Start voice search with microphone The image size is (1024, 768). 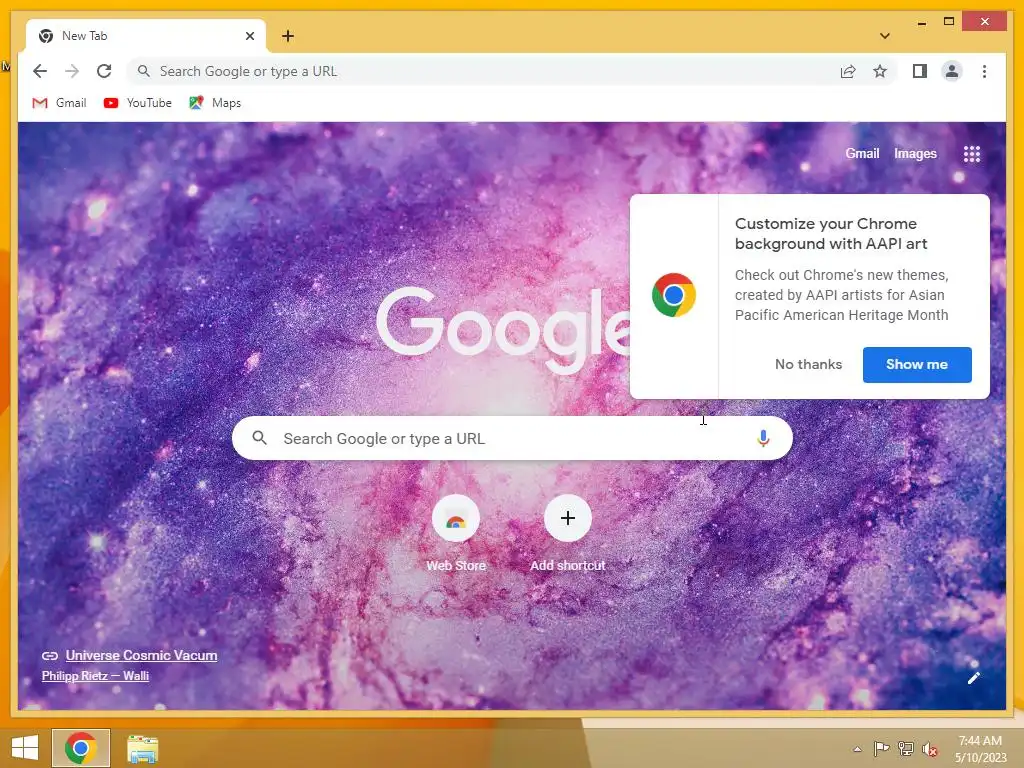tap(763, 438)
